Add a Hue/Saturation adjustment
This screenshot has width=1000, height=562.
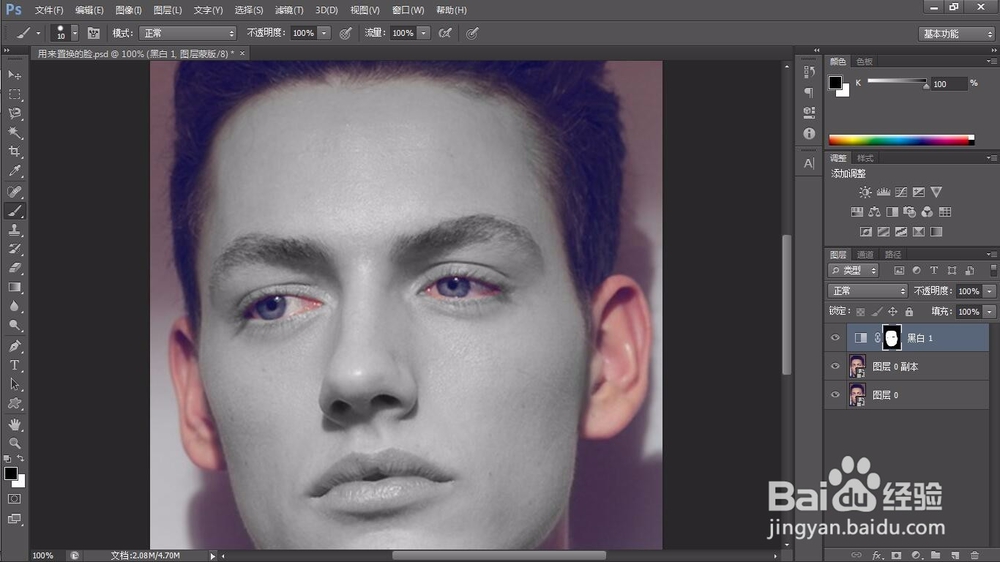click(x=857, y=212)
